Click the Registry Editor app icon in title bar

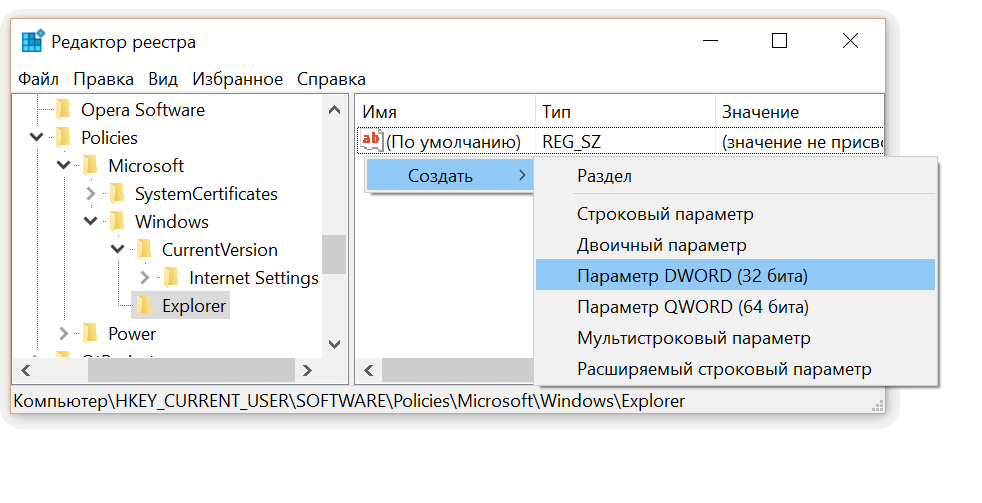[x=33, y=41]
